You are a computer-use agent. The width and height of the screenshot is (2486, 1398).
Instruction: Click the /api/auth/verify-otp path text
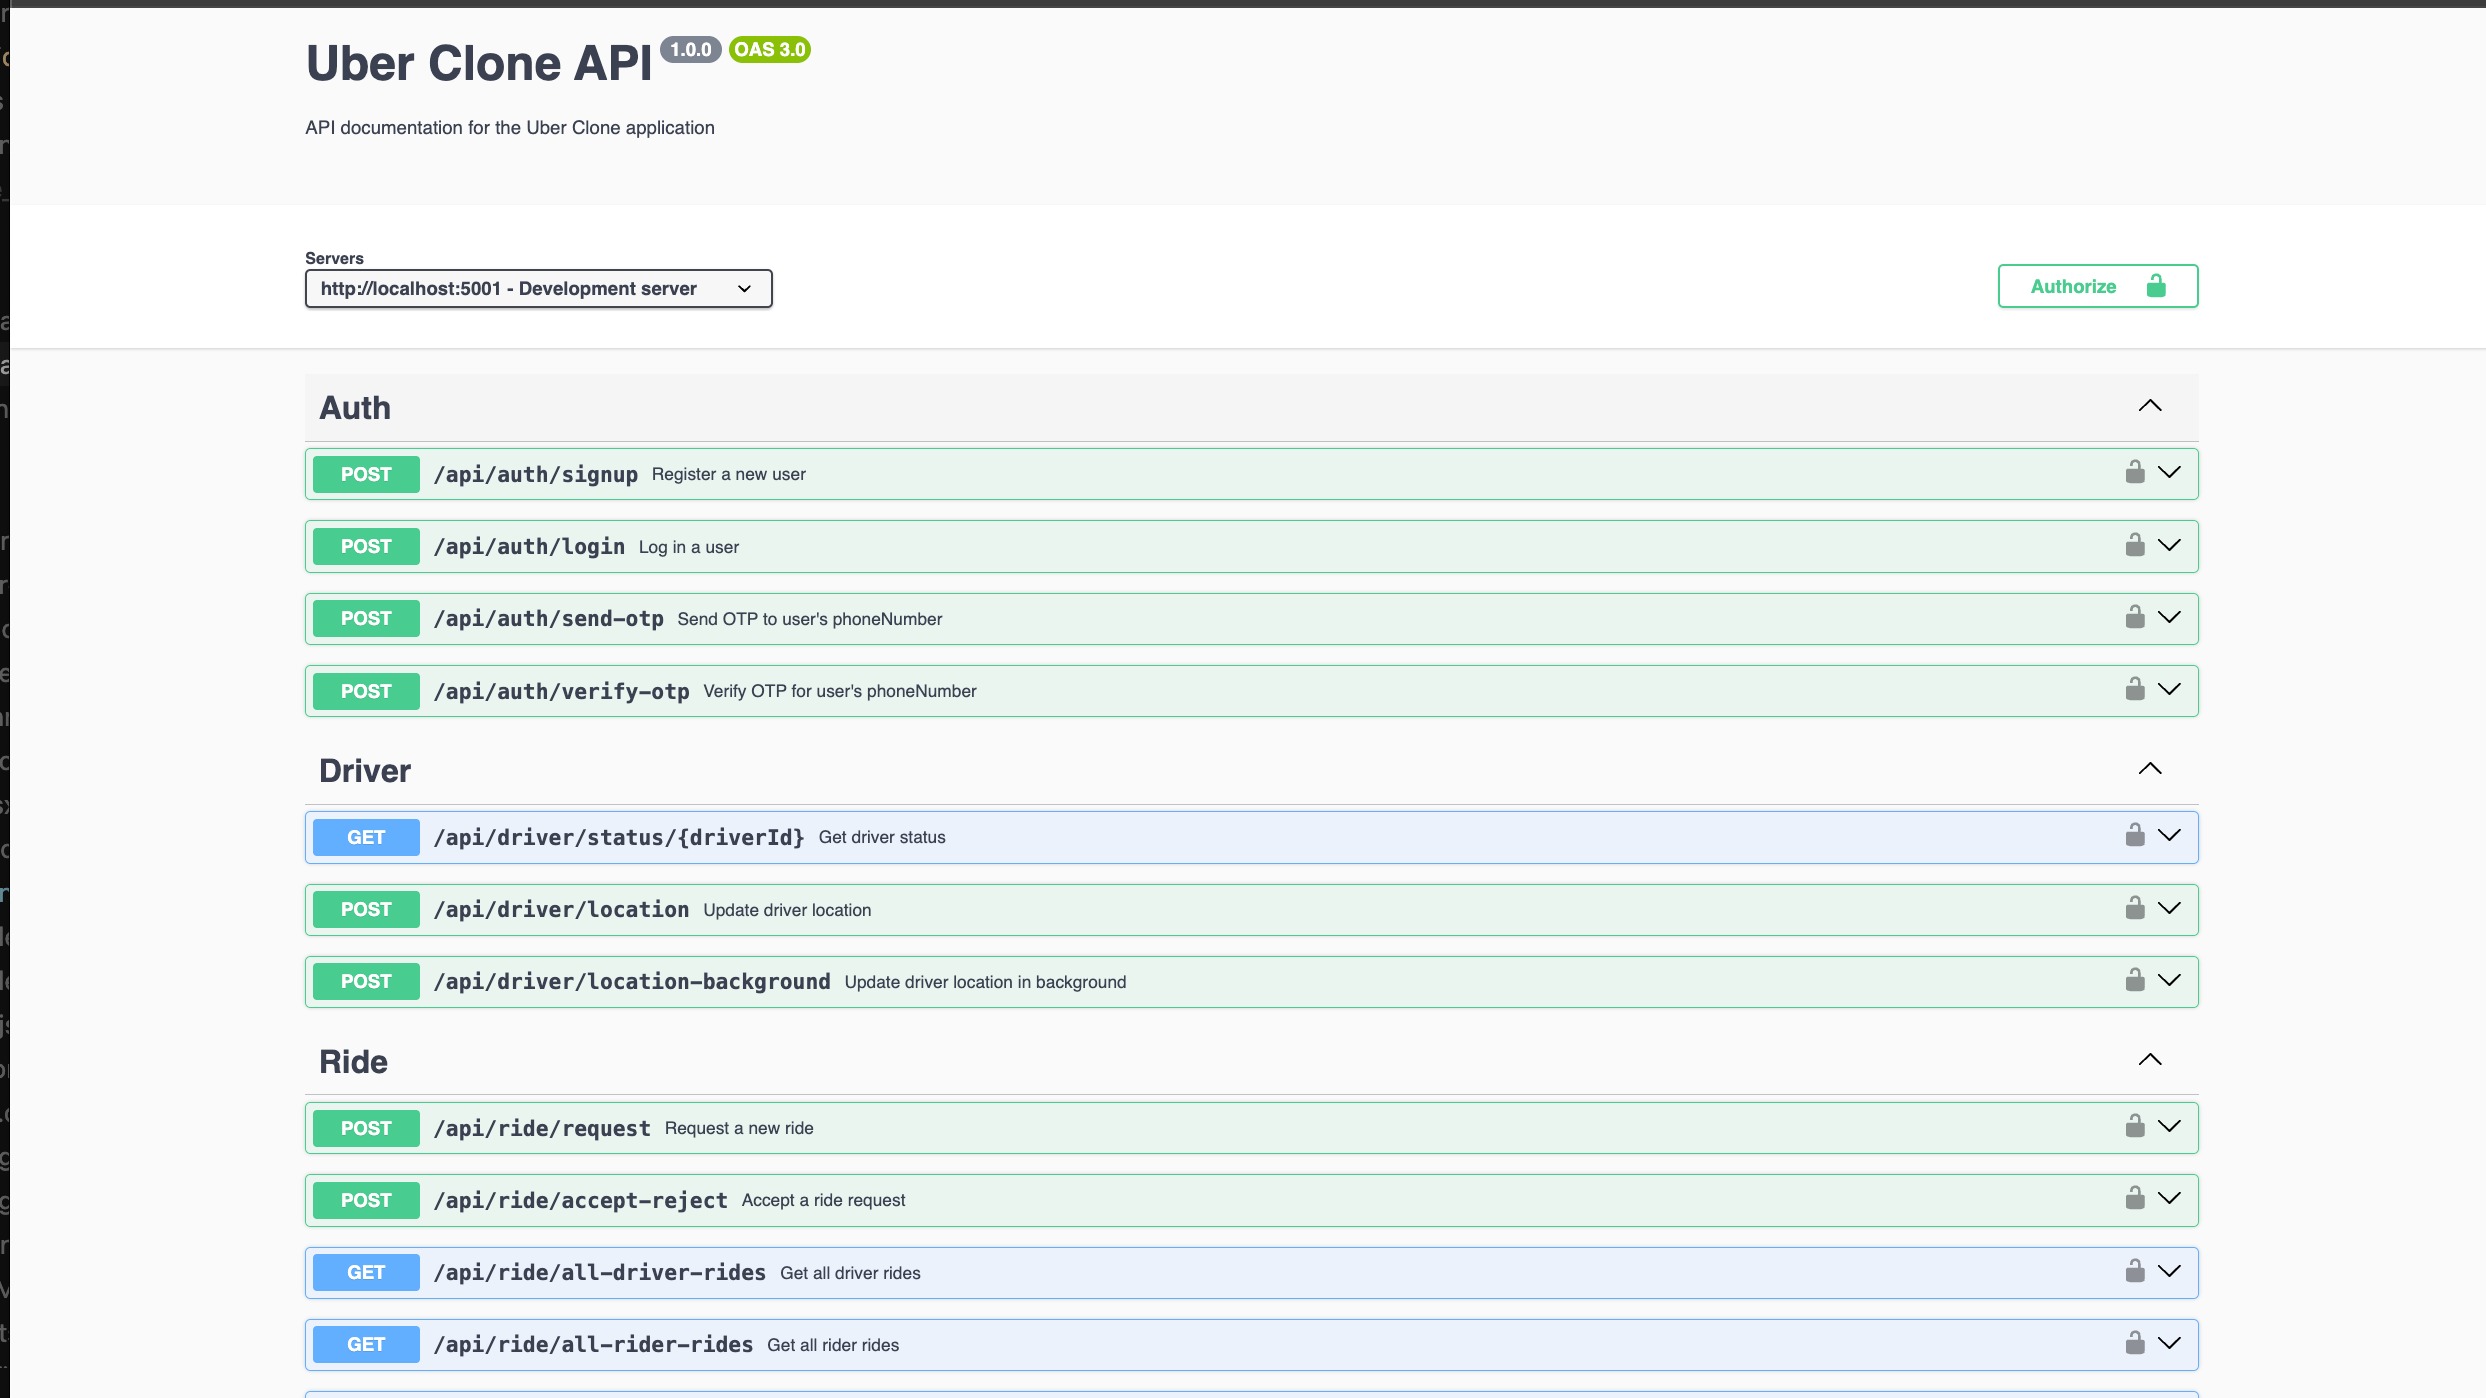(x=561, y=691)
